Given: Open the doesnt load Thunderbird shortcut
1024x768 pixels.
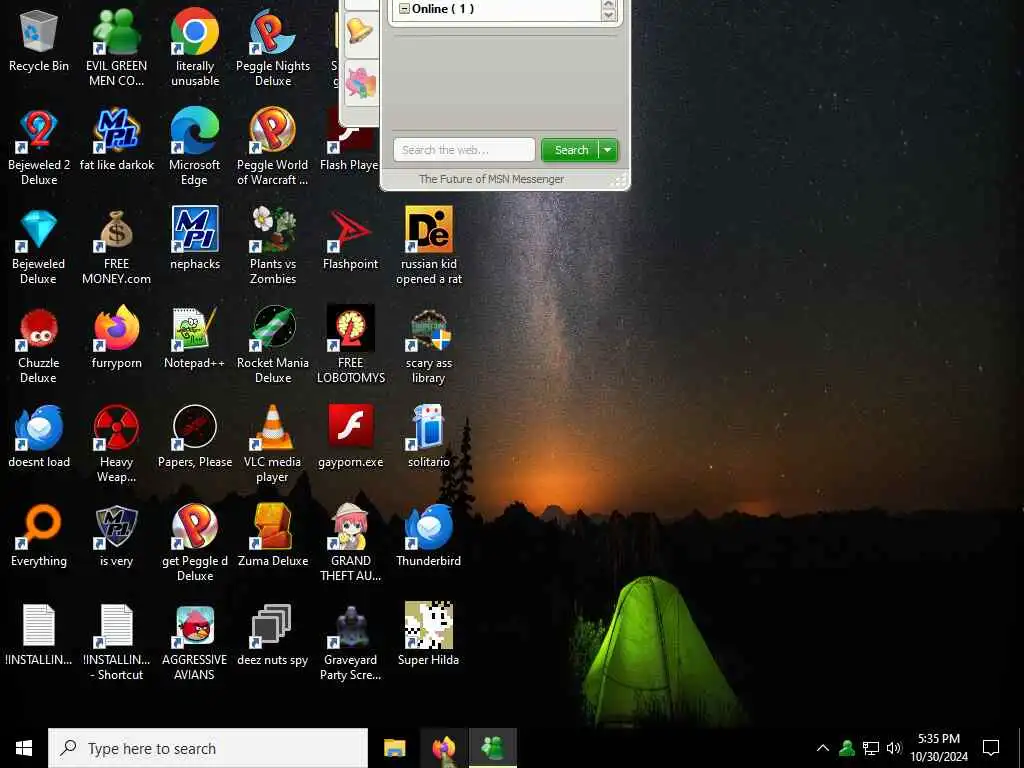Looking at the screenshot, I should click(39, 438).
